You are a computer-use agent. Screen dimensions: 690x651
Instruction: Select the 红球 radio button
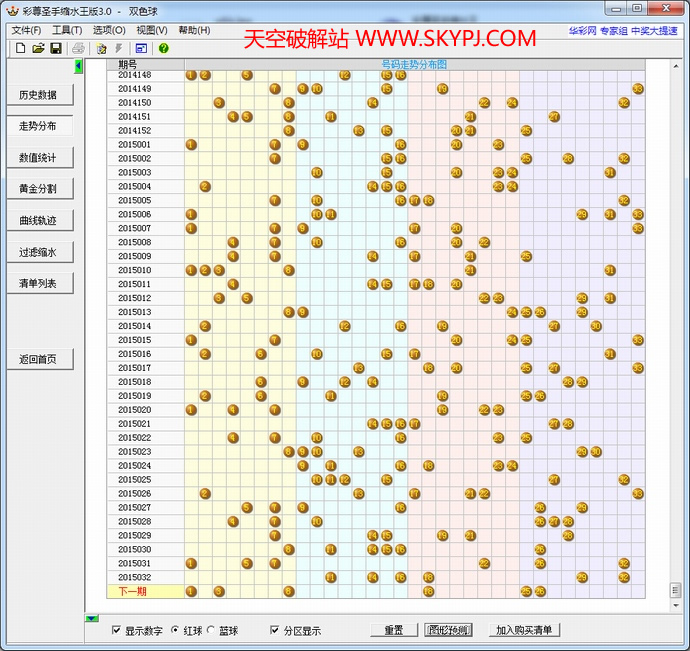click(176, 631)
